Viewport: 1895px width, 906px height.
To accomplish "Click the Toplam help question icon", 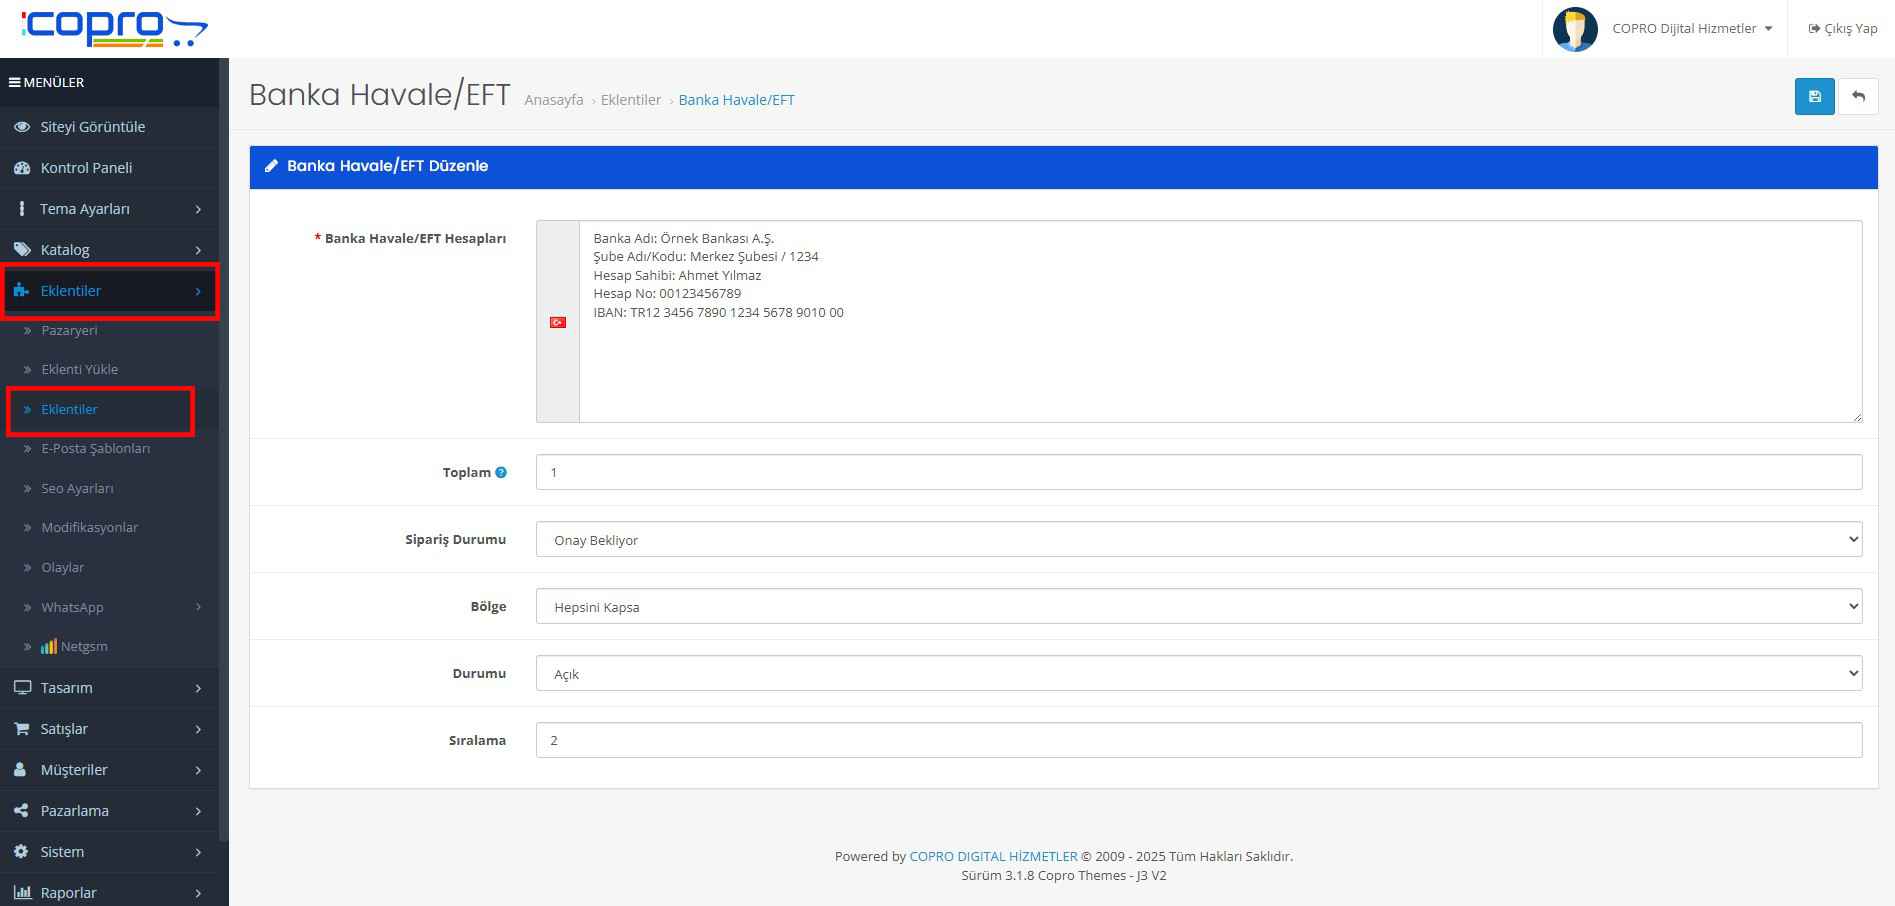I will pyautogui.click(x=501, y=472).
